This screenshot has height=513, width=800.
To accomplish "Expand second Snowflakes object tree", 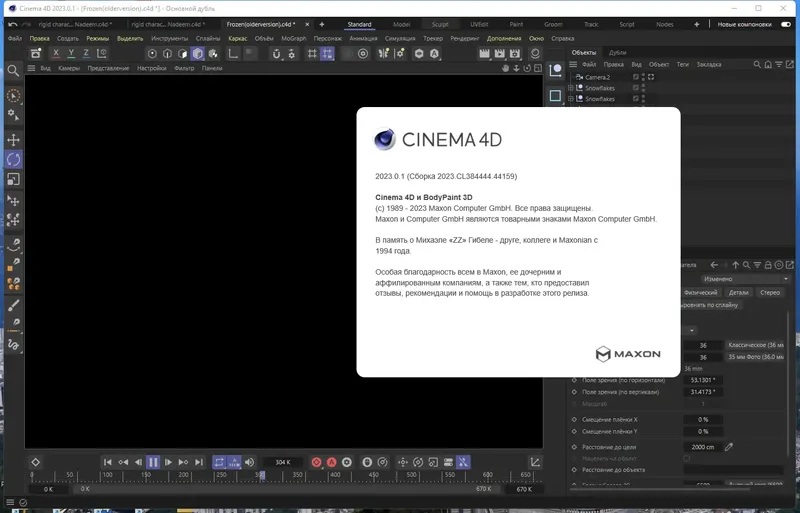I will 571,99.
